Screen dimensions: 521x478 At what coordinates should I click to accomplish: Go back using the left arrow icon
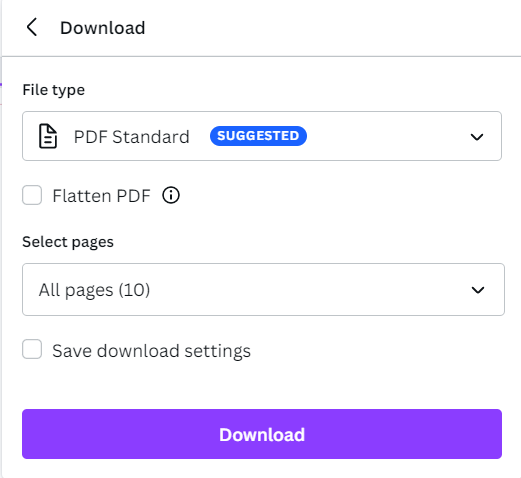[32, 27]
